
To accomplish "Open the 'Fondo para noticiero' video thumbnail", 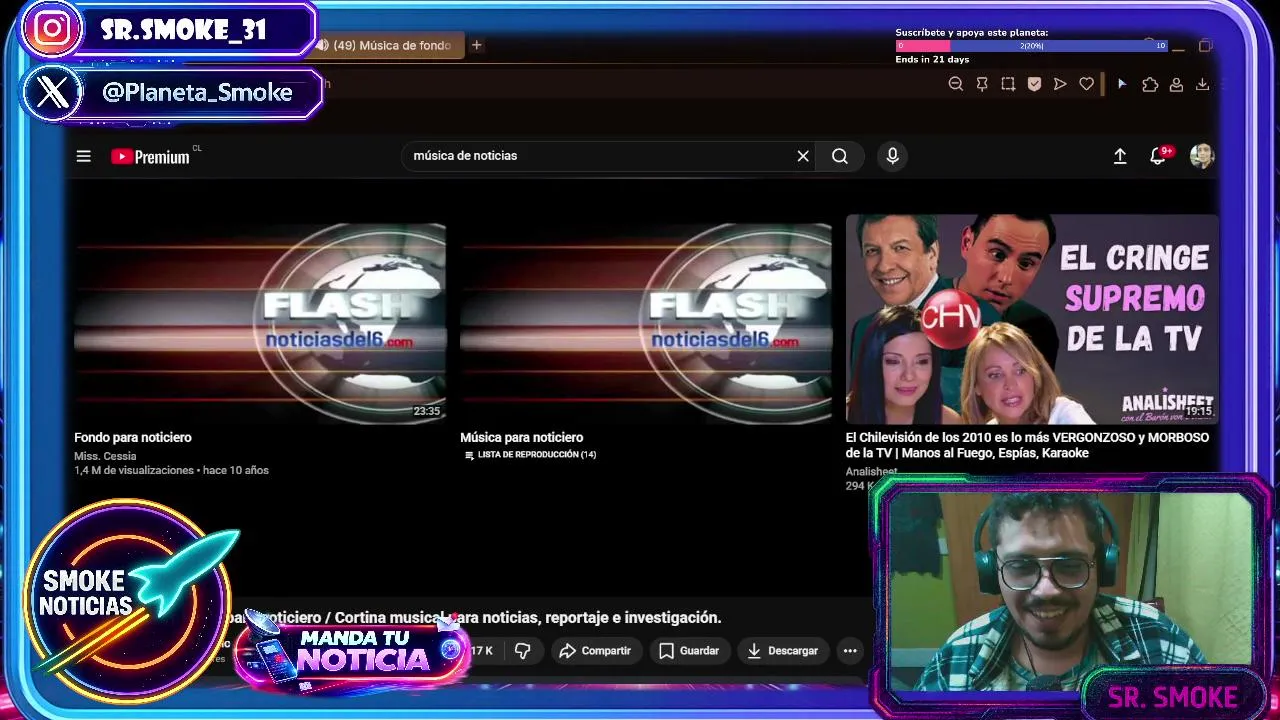I will (260, 322).
